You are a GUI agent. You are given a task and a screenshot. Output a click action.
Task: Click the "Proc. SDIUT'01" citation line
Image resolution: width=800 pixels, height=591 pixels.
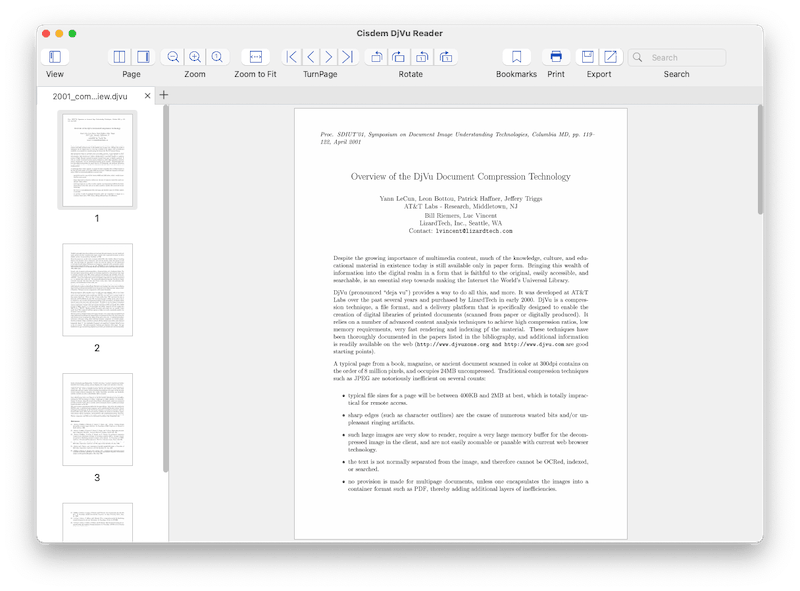click(x=457, y=138)
